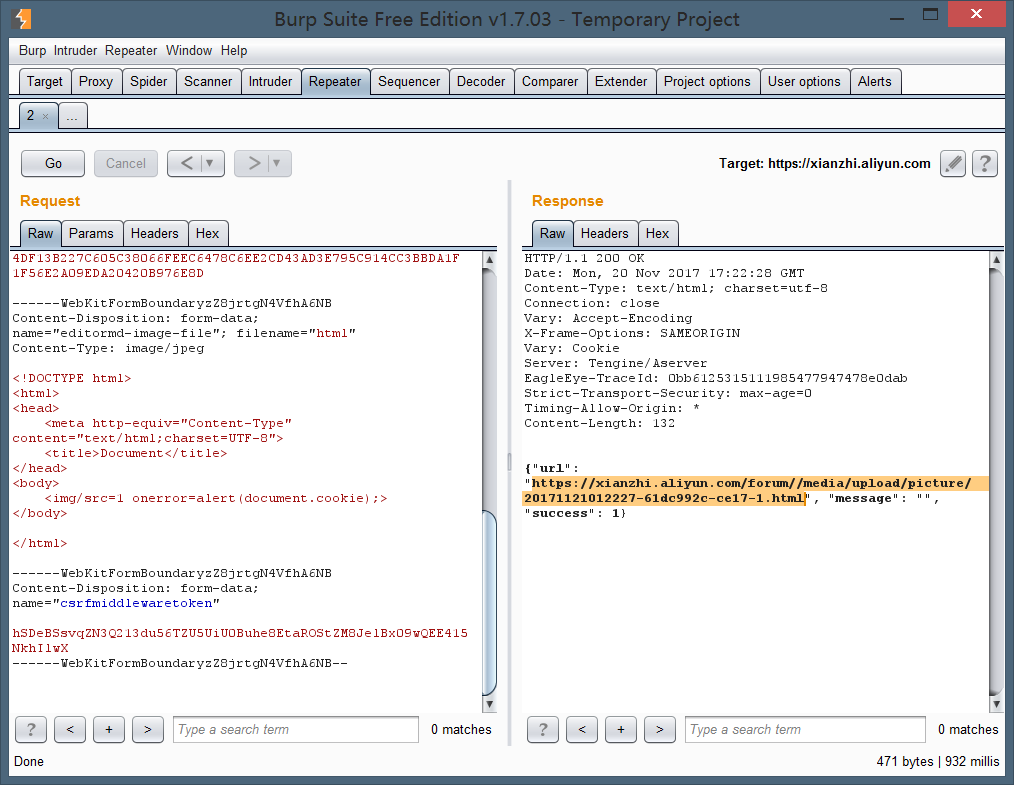Screen dimensions: 1014x785
Task: Open the Alerts tab
Action: [874, 81]
